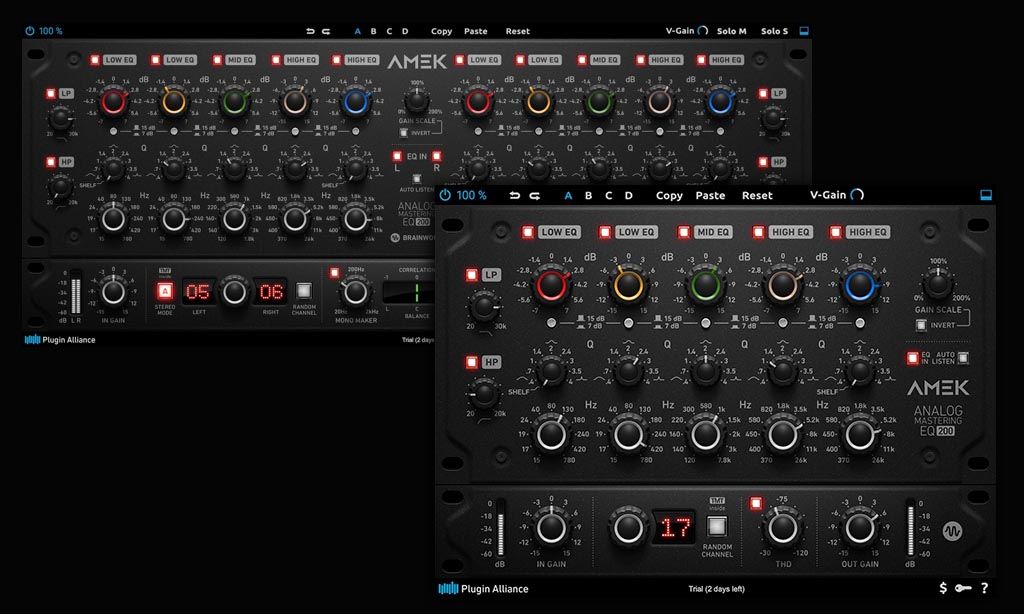Click the V-Gain dial icon in front window

(857, 195)
